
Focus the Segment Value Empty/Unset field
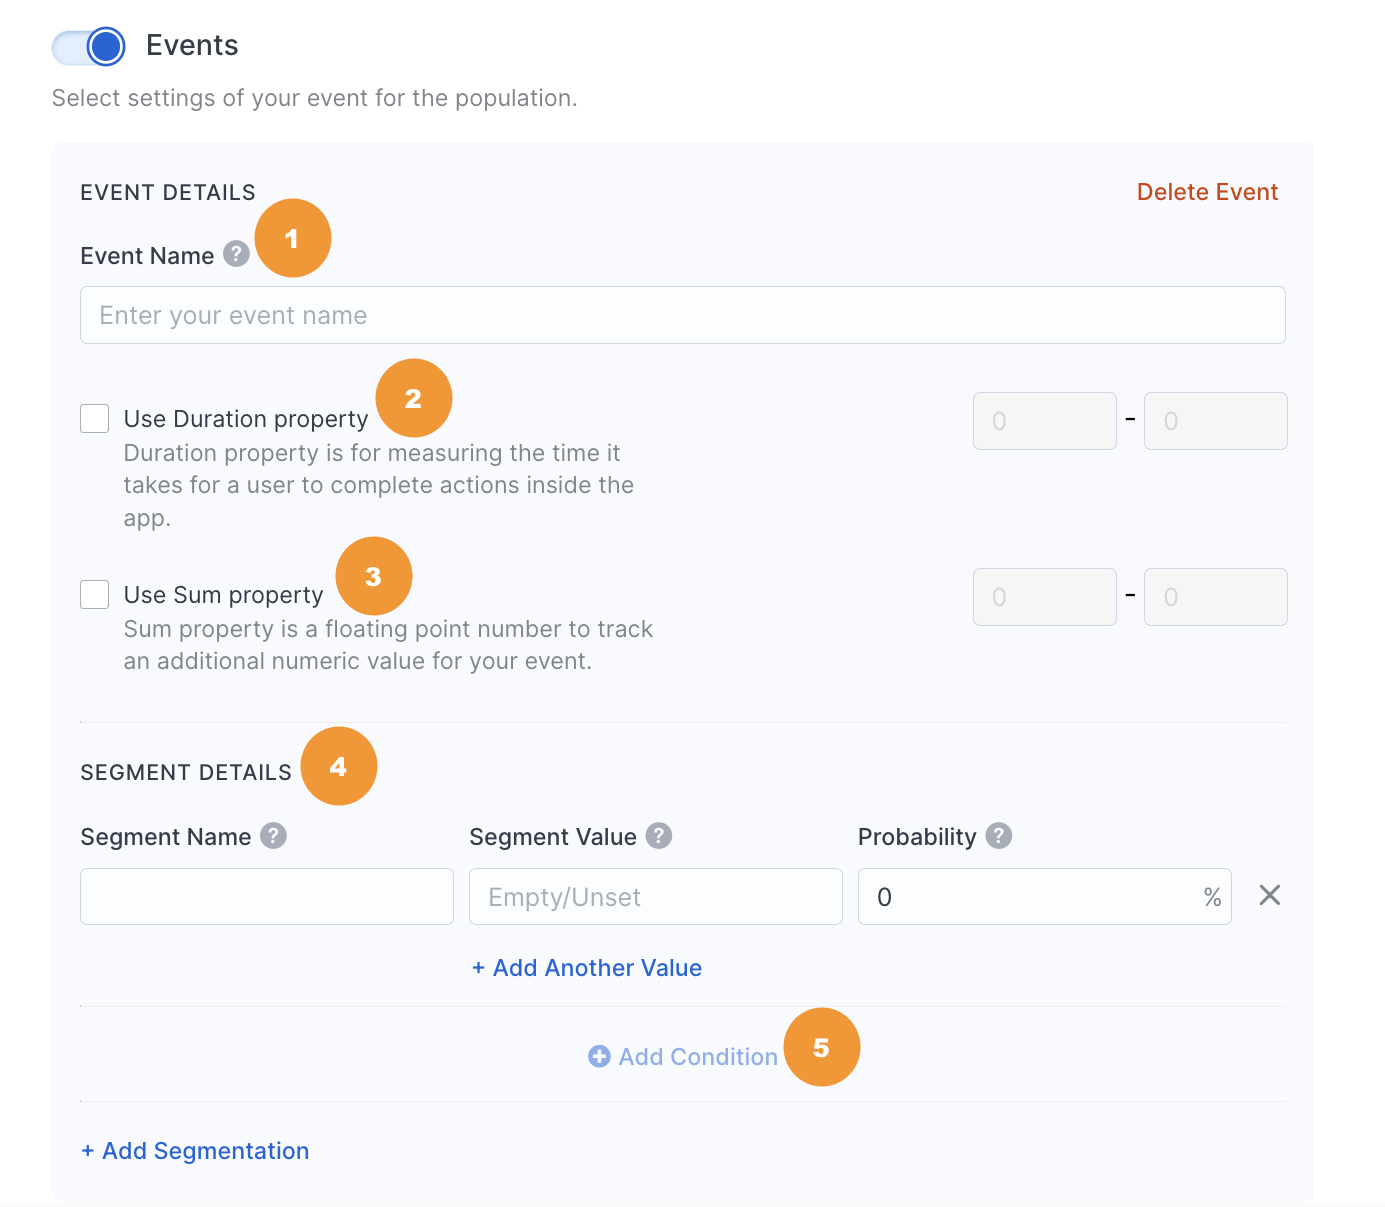656,896
